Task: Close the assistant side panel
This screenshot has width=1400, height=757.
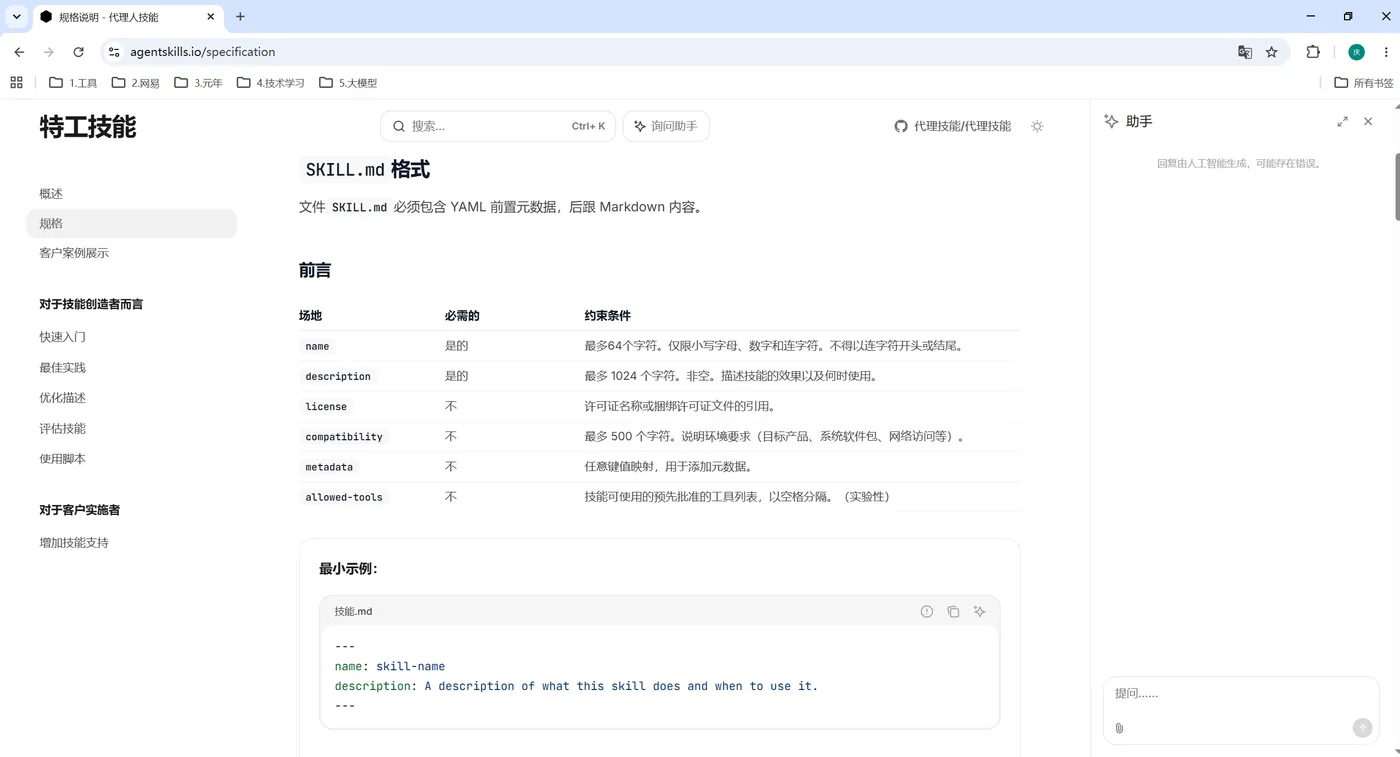Action: 1368,121
